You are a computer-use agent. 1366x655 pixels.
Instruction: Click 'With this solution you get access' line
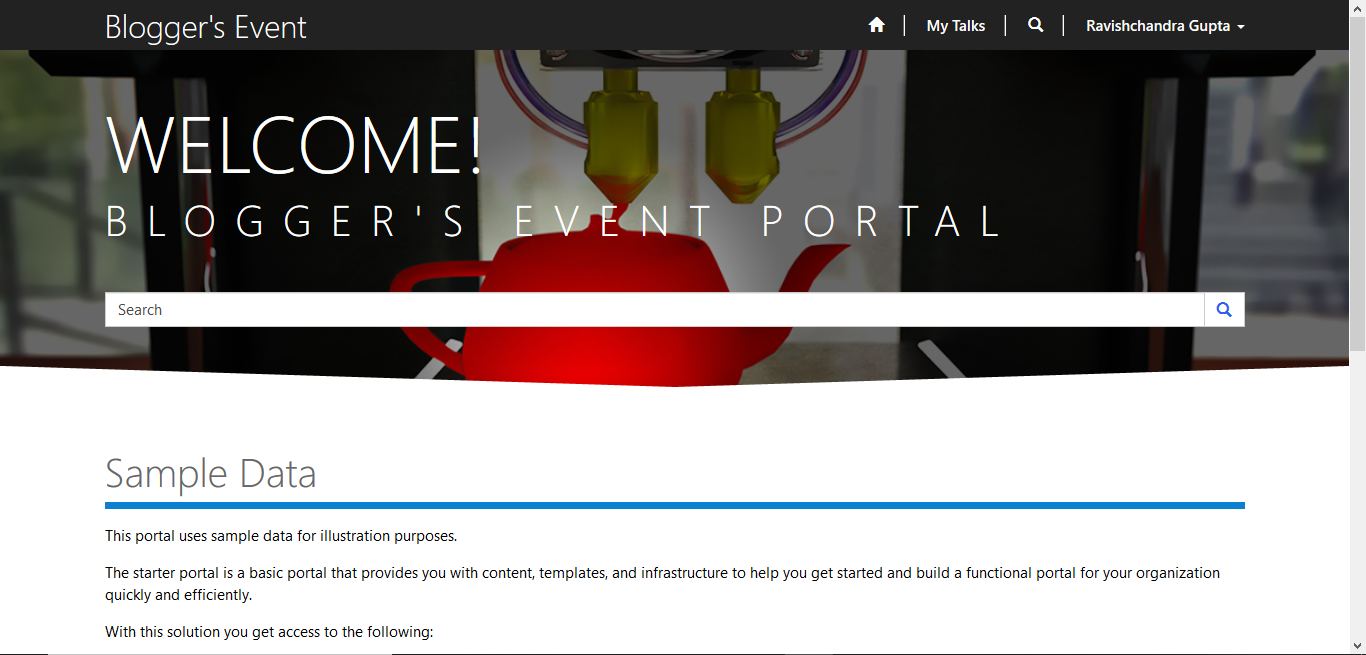coord(269,632)
